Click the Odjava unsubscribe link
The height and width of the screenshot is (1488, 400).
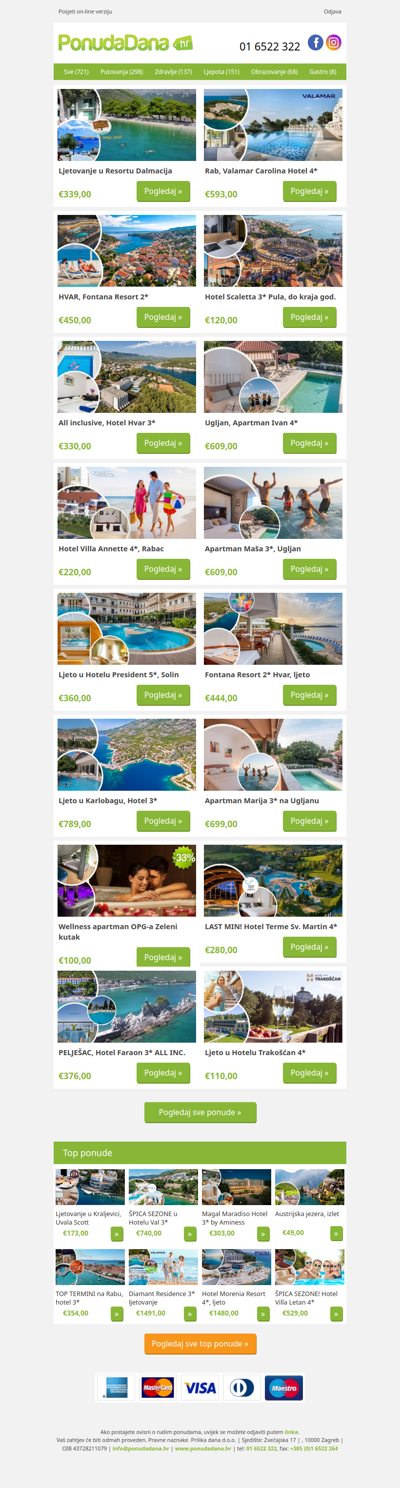point(333,11)
